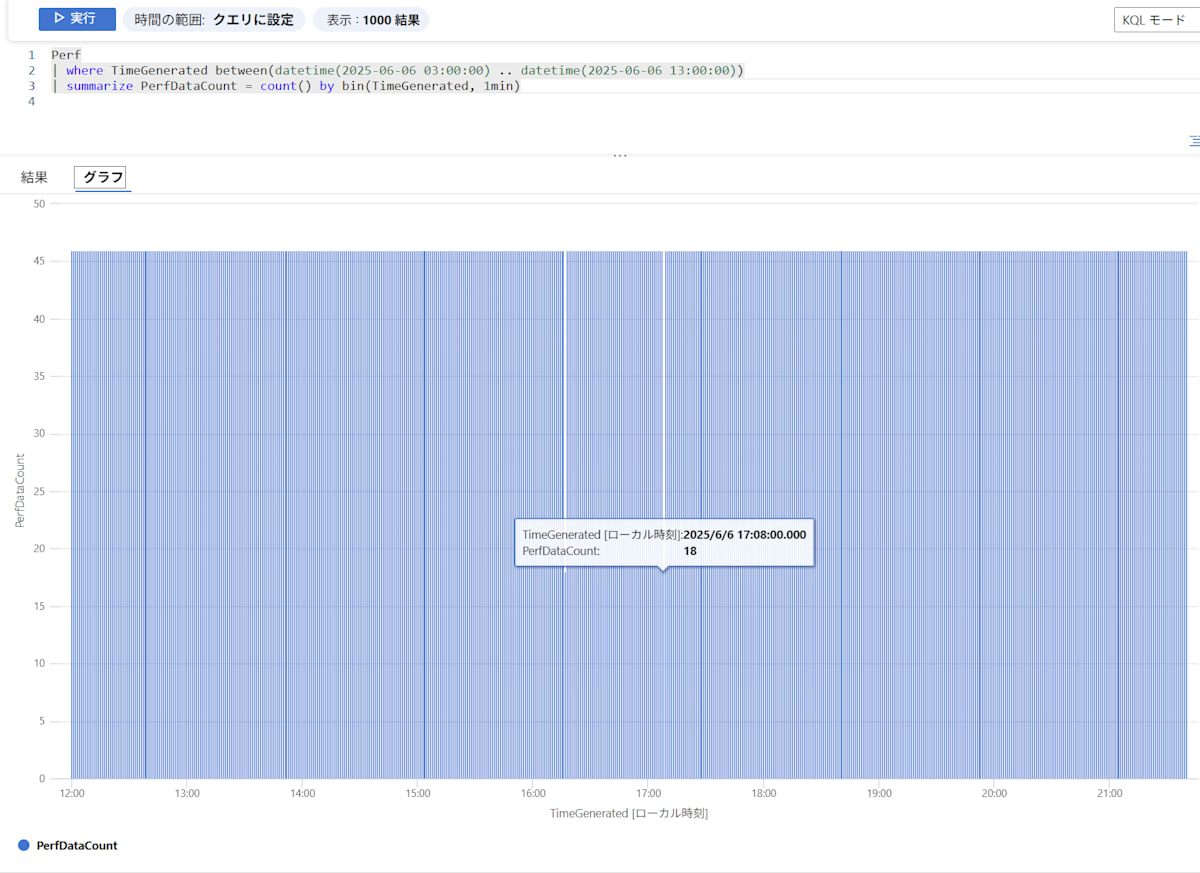Click the y-axis value 40
The height and width of the screenshot is (873, 1200).
(x=39, y=319)
